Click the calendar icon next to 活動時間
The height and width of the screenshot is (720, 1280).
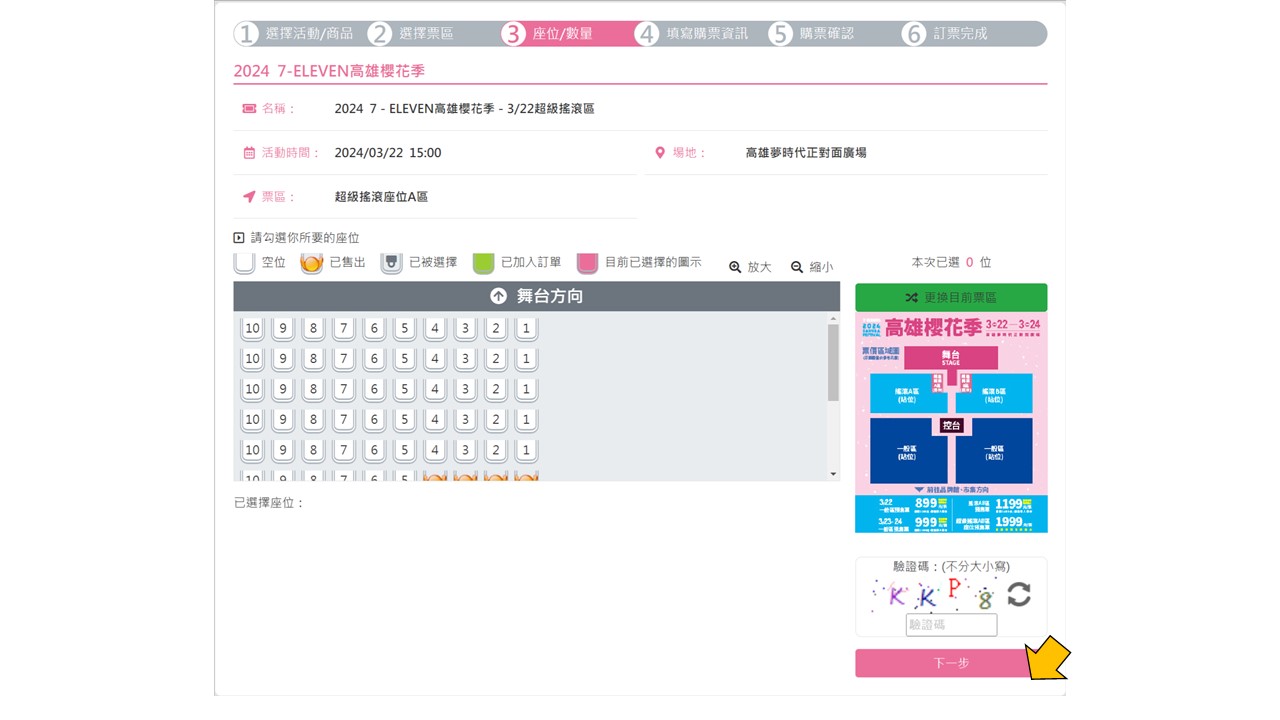tap(249, 153)
